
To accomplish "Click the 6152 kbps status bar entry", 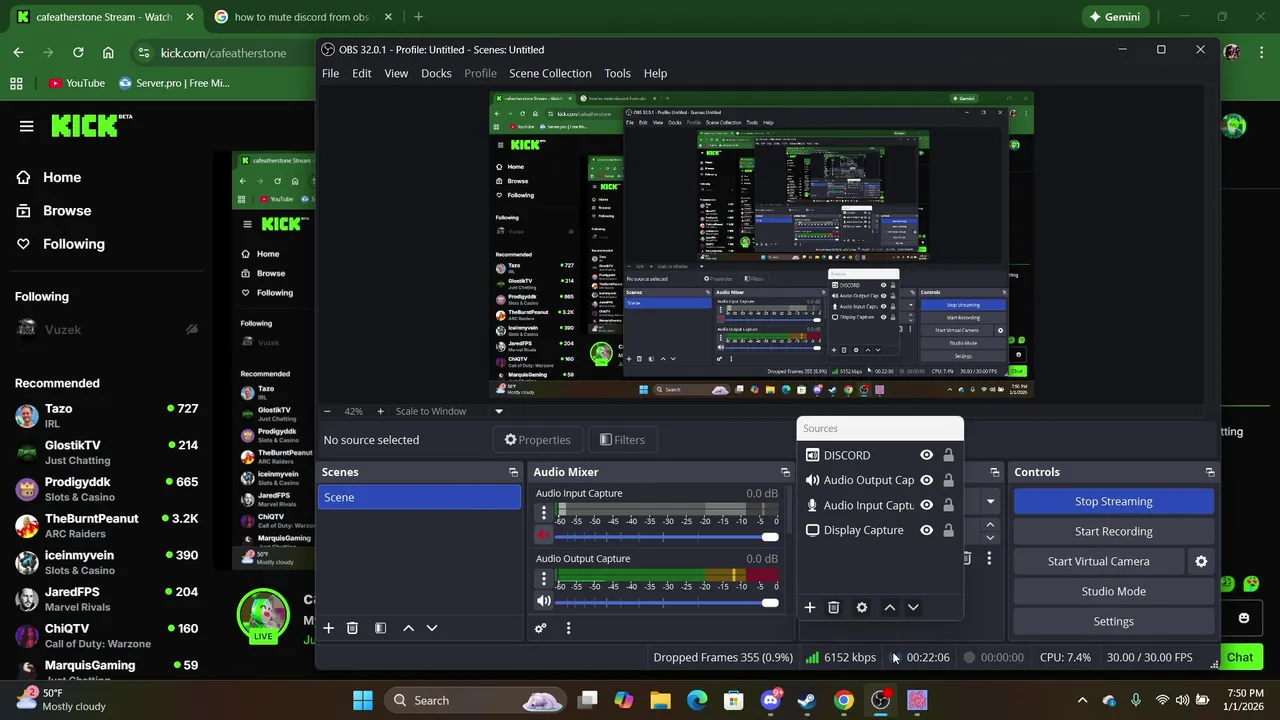I will [x=840, y=657].
